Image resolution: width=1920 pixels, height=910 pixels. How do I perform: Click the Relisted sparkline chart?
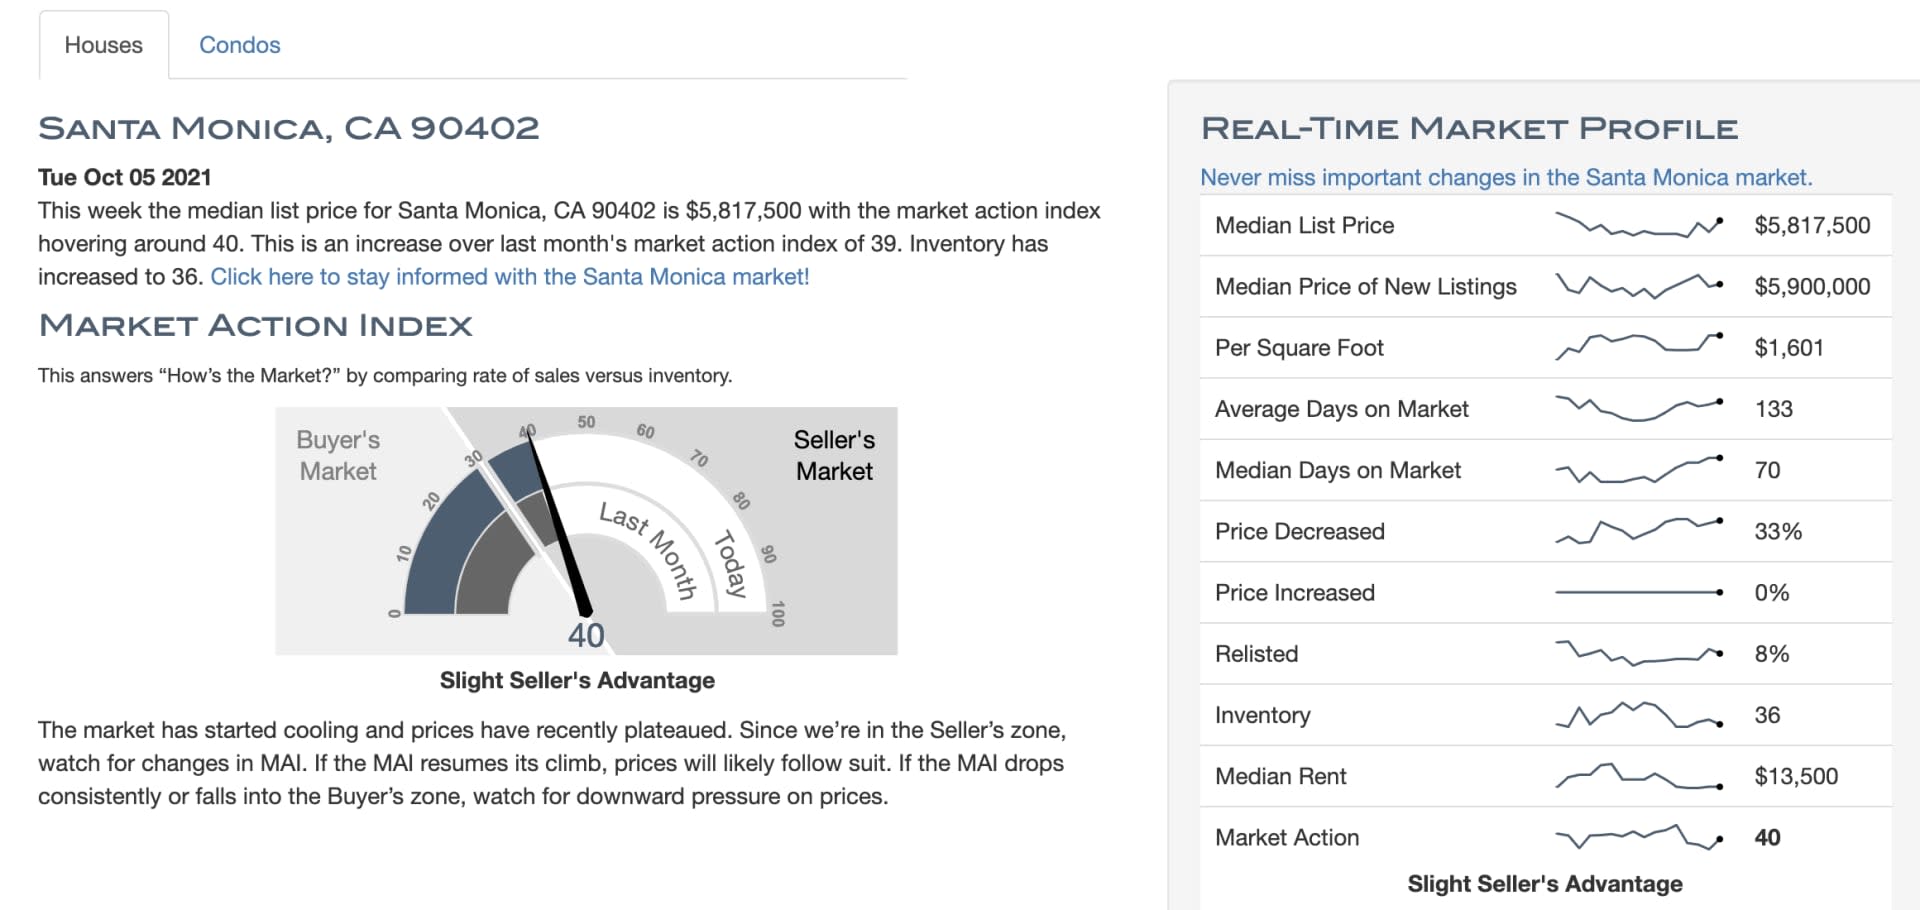(1639, 653)
